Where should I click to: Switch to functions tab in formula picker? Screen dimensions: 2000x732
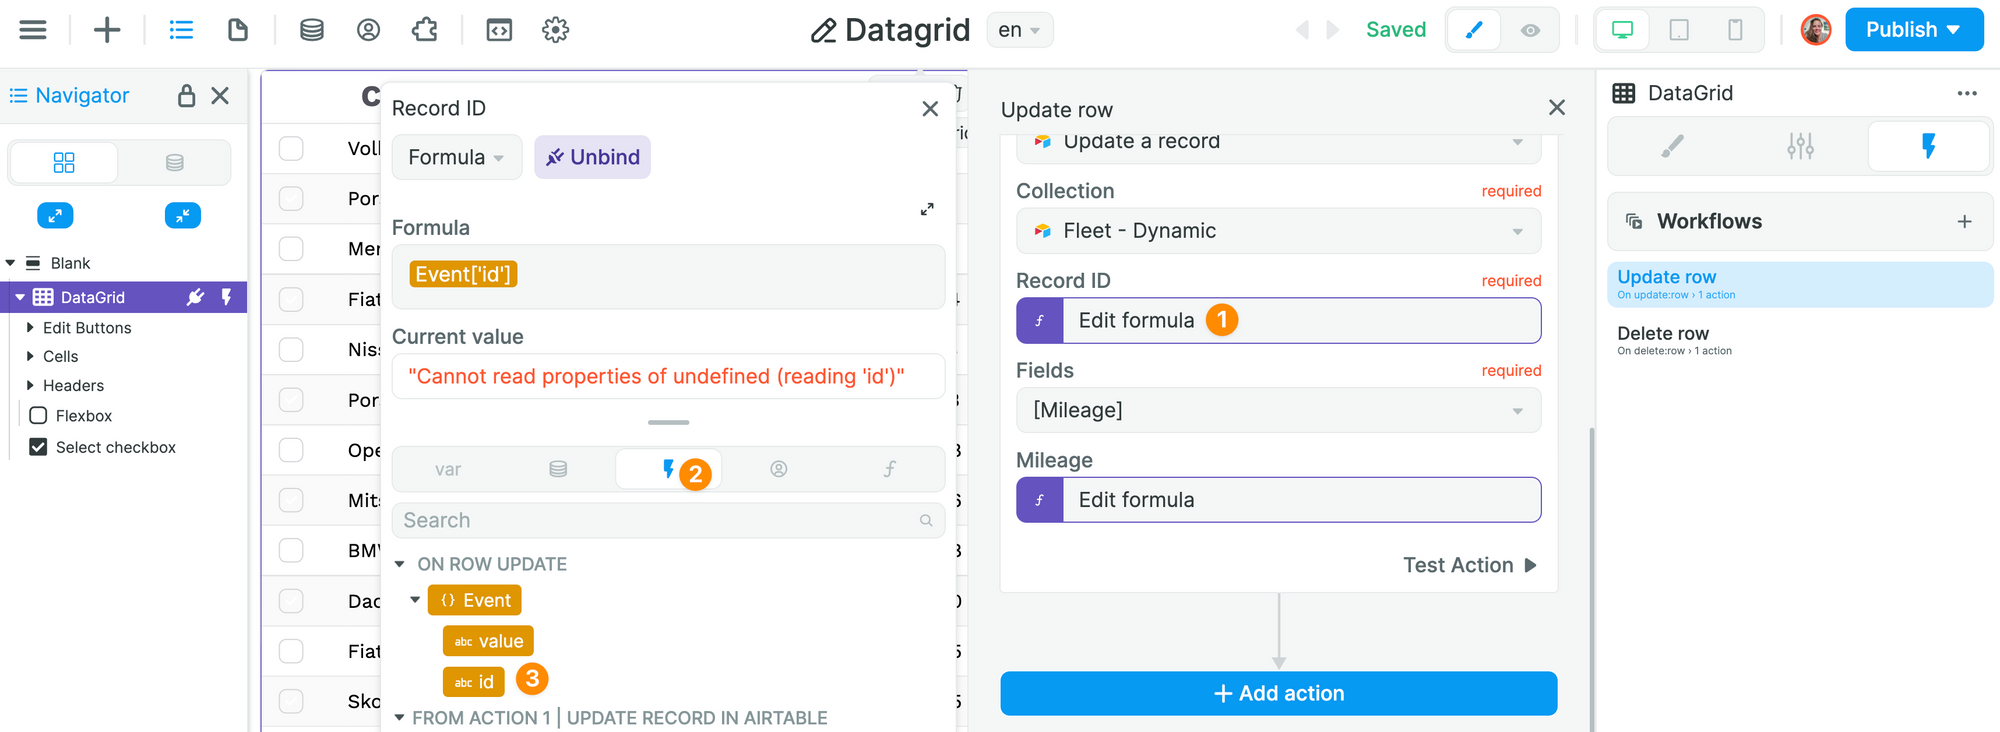(x=888, y=469)
